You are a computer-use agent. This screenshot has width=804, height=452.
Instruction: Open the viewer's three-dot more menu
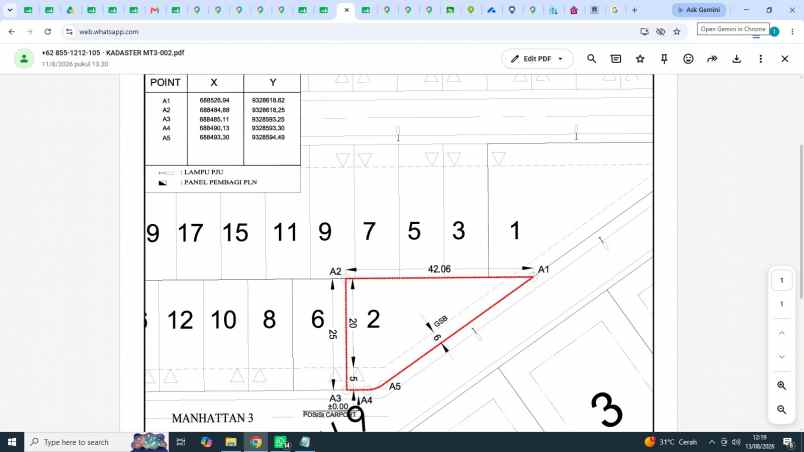pyautogui.click(x=760, y=59)
